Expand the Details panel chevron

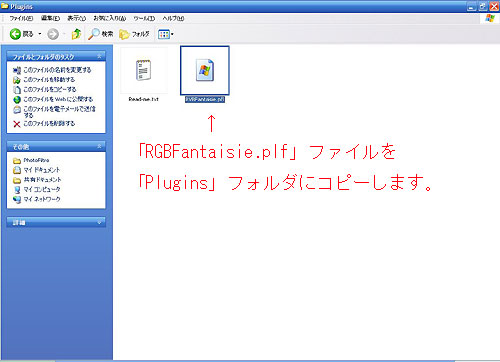99,222
